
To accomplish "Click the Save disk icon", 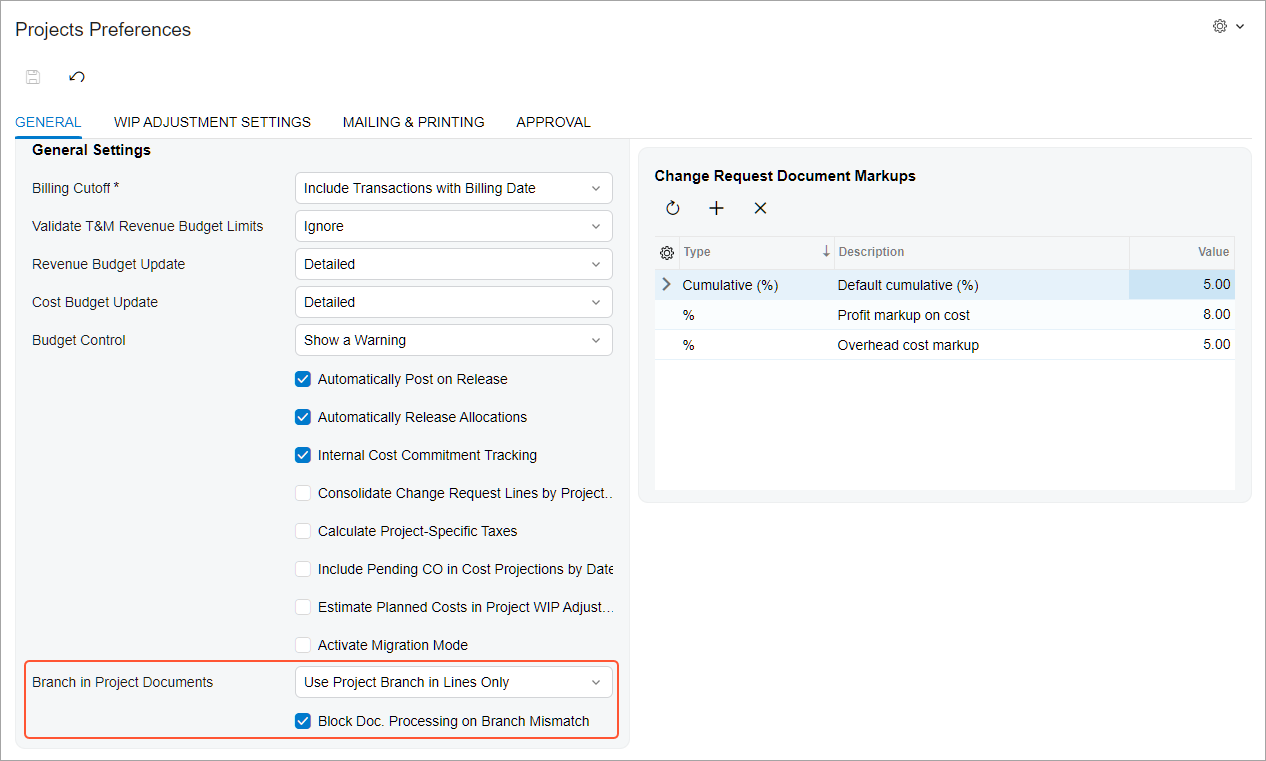I will (x=33, y=77).
